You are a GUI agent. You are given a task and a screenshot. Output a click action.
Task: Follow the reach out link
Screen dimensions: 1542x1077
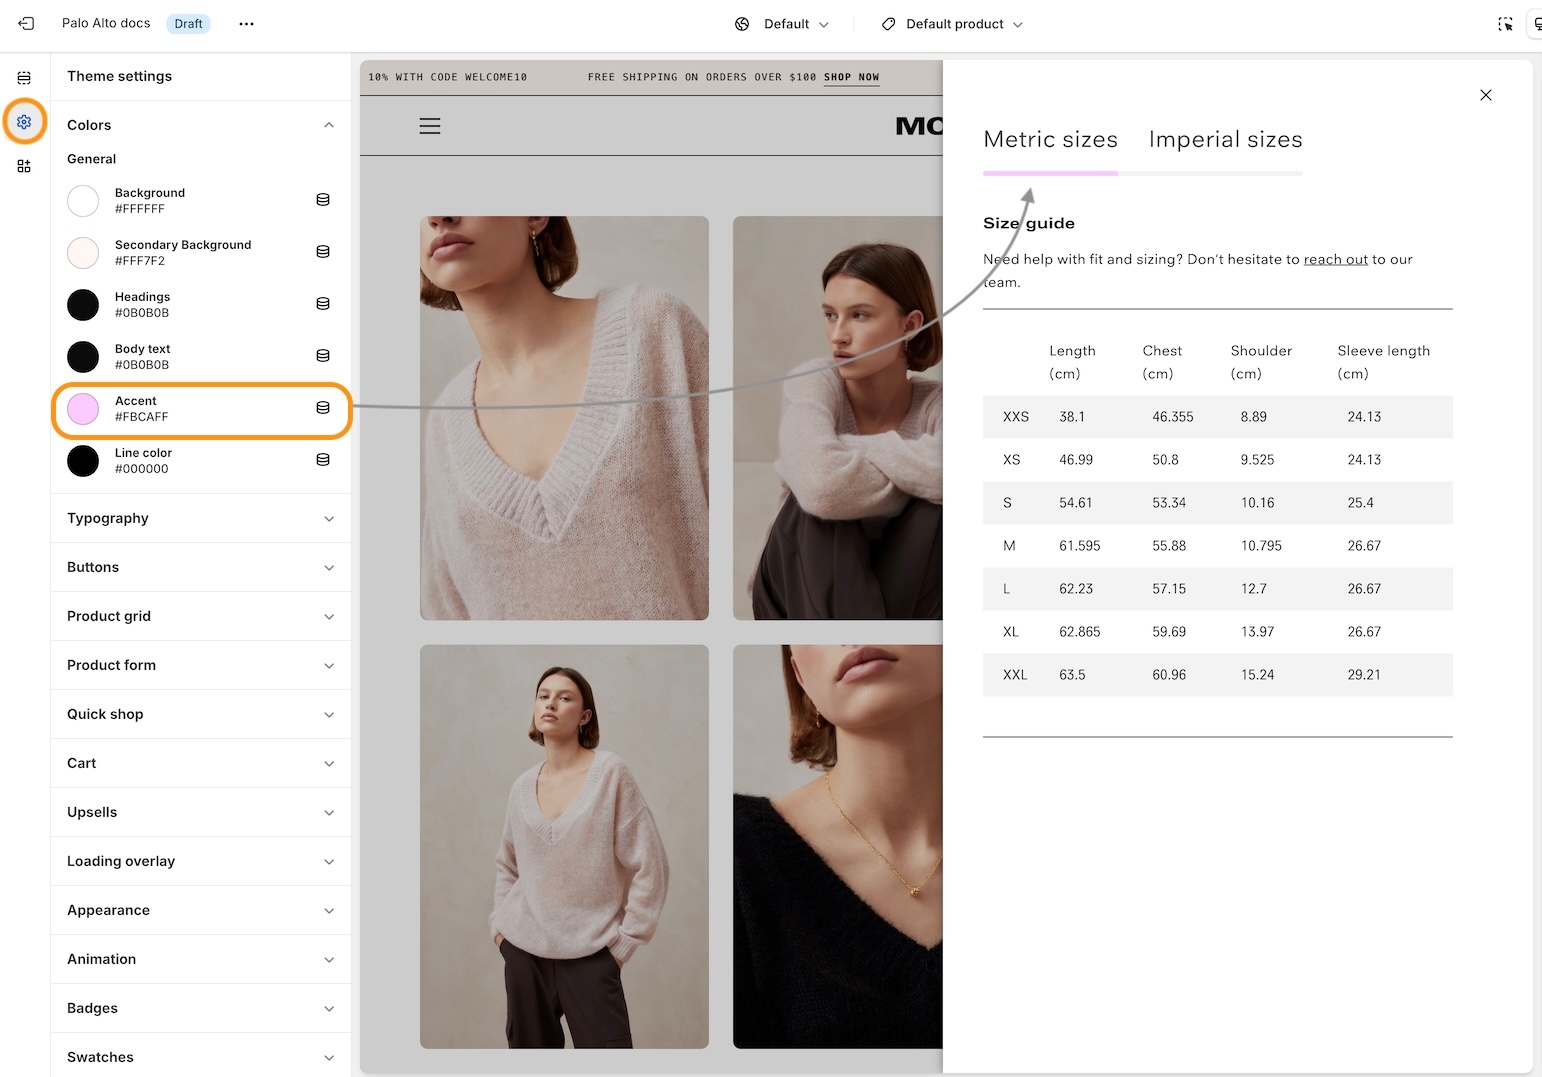coord(1335,260)
